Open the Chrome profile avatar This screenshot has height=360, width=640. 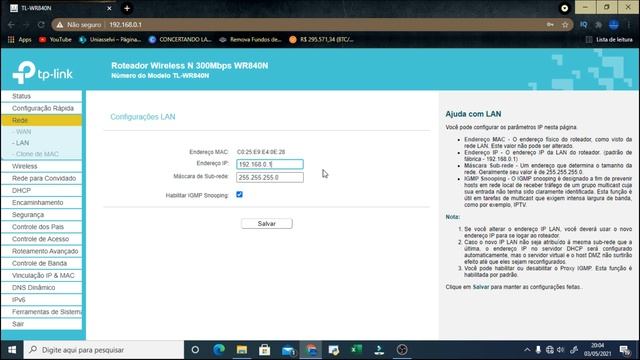click(x=613, y=24)
